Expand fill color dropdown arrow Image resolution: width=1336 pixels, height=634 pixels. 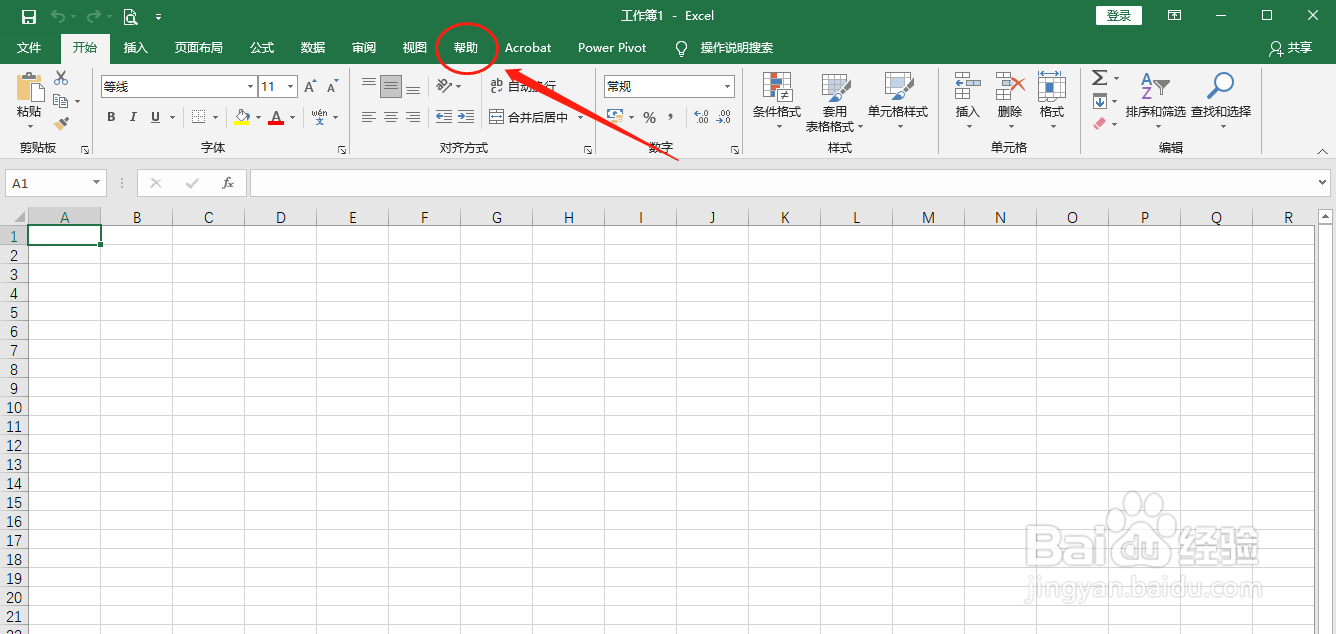(x=258, y=117)
